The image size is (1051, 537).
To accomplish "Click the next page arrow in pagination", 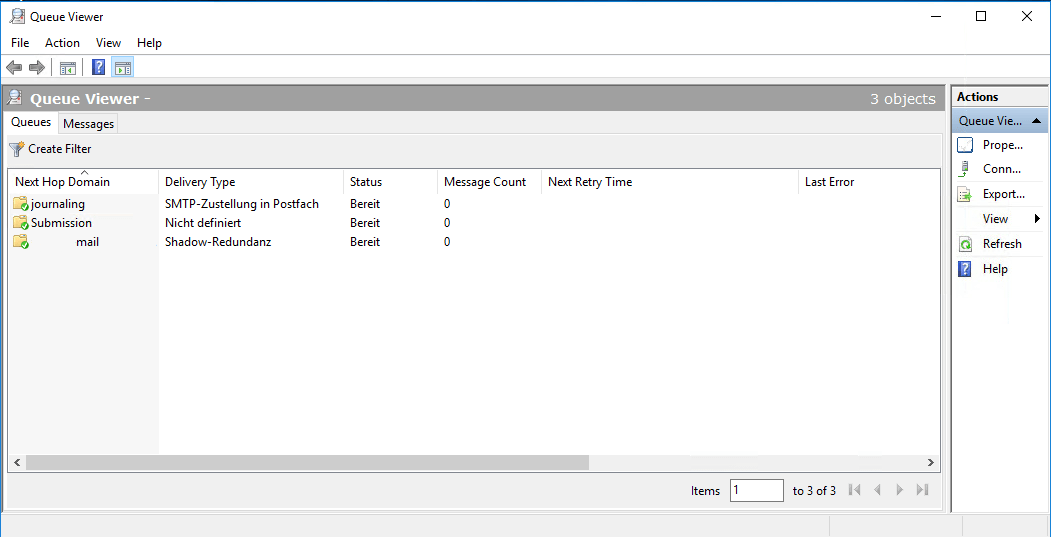I will (900, 490).
